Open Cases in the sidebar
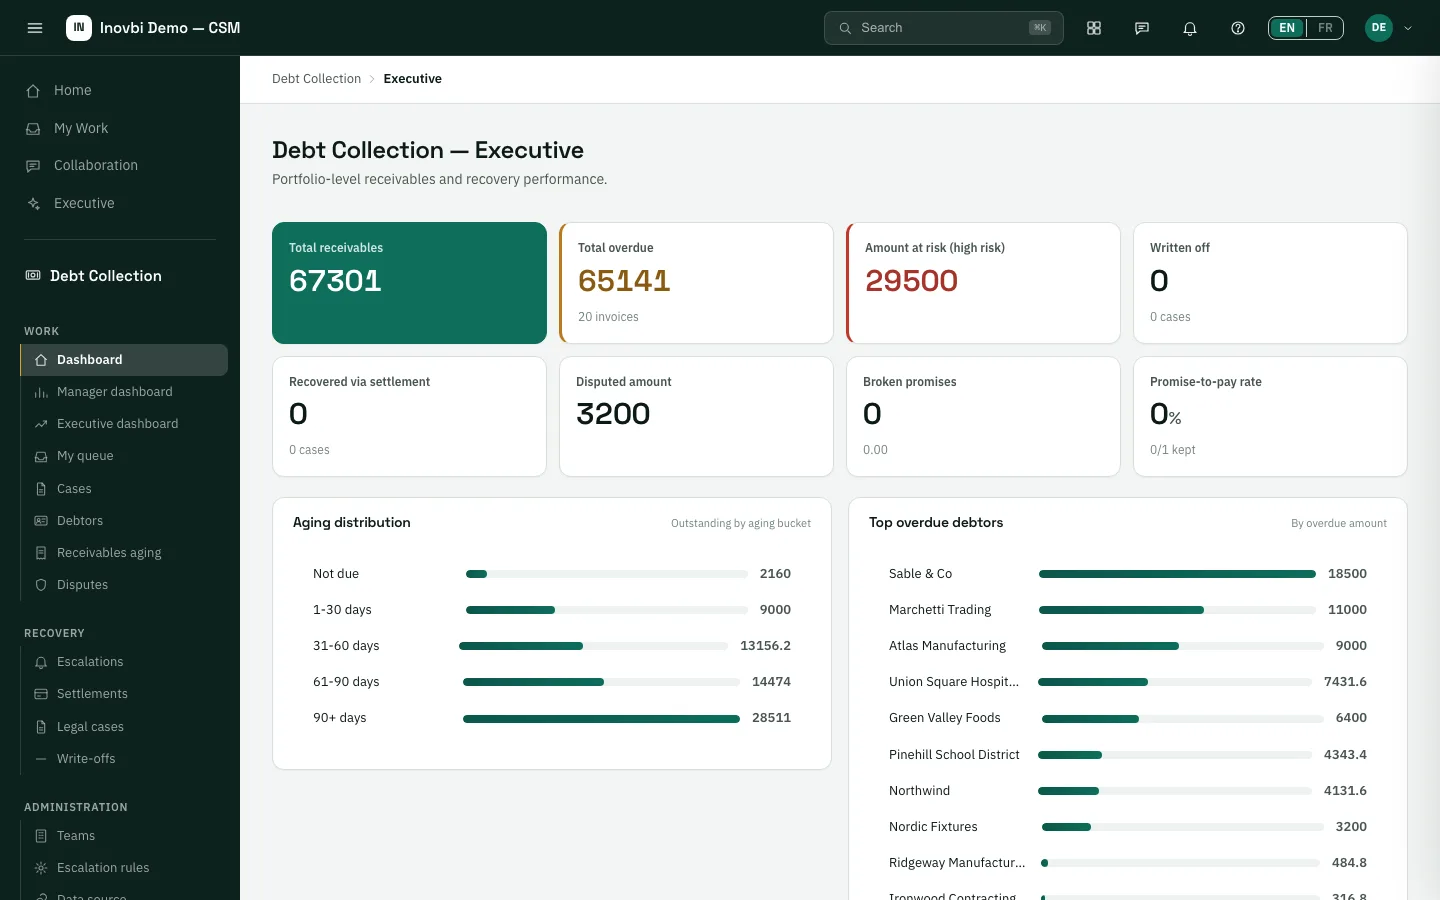Viewport: 1440px width, 900px height. tap(124, 489)
